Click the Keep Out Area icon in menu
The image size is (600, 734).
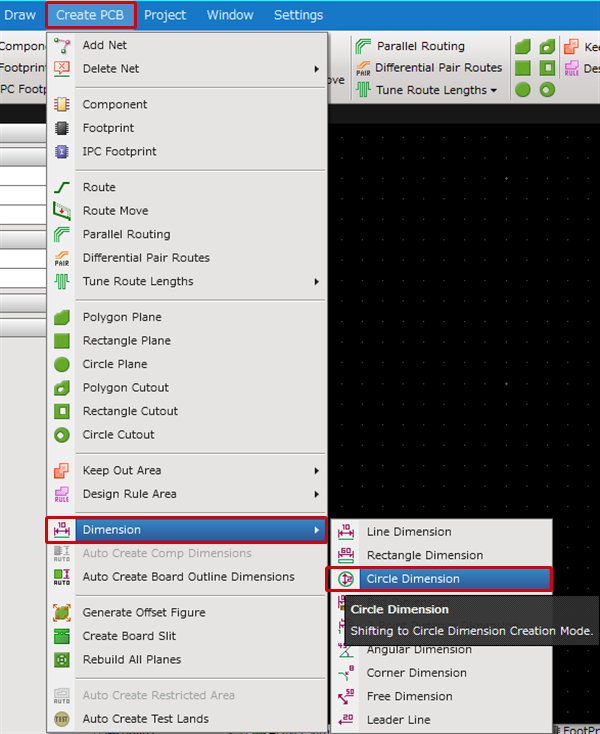pos(62,470)
